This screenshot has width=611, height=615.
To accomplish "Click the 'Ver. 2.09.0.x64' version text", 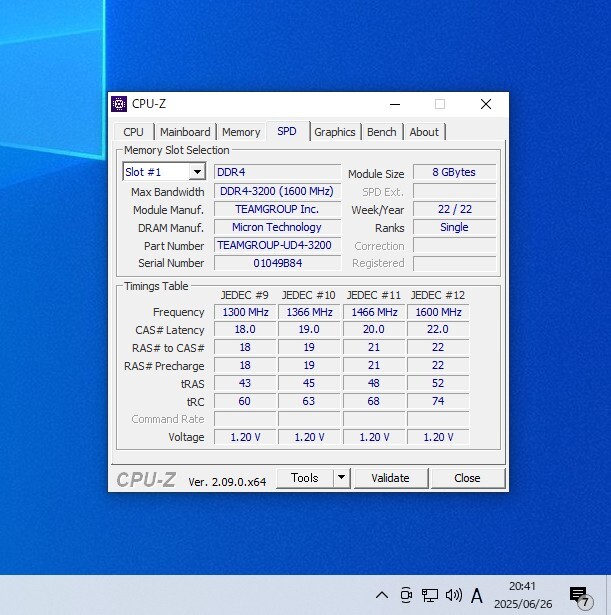I will 227,482.
